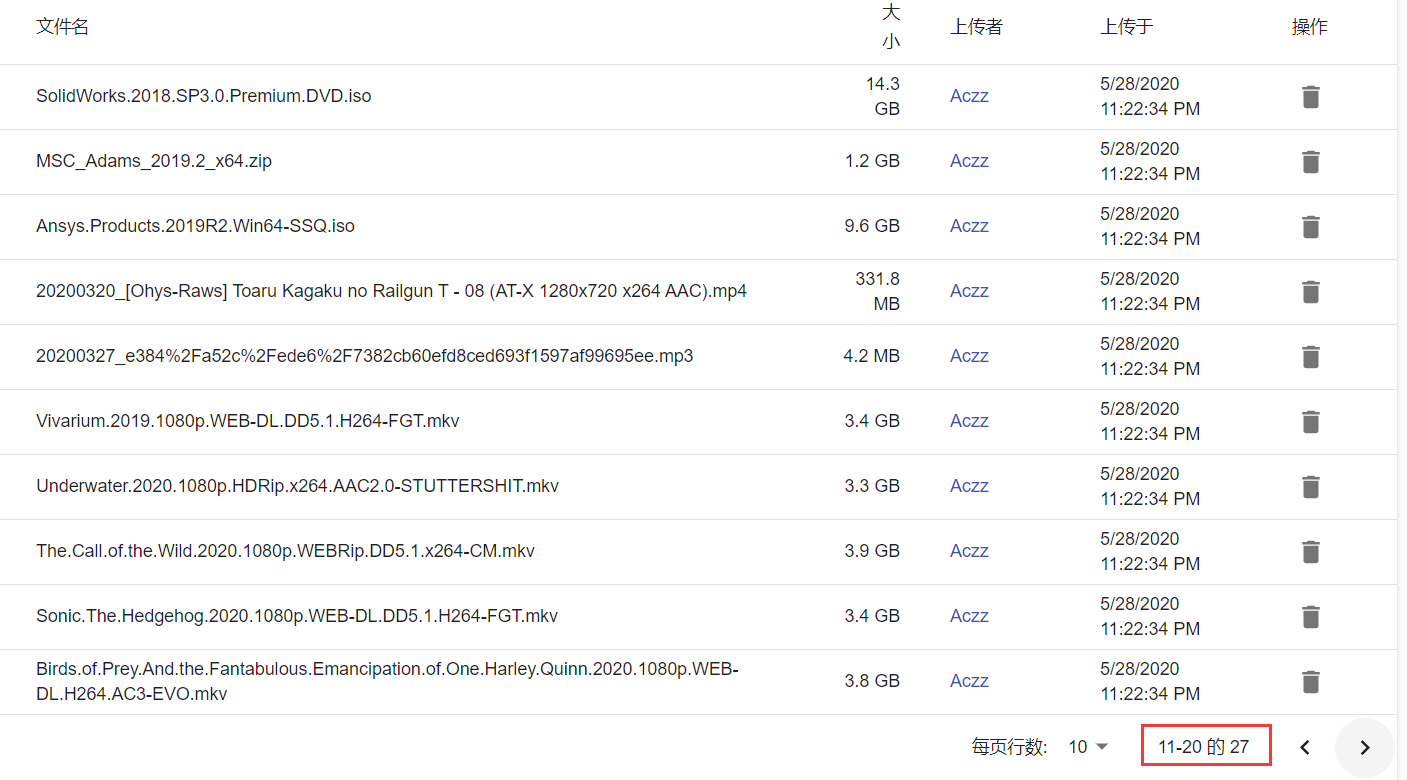Click Aczz link on the Birds.of.Prey row
Viewport: 1407px width, 780px height.
(x=968, y=680)
